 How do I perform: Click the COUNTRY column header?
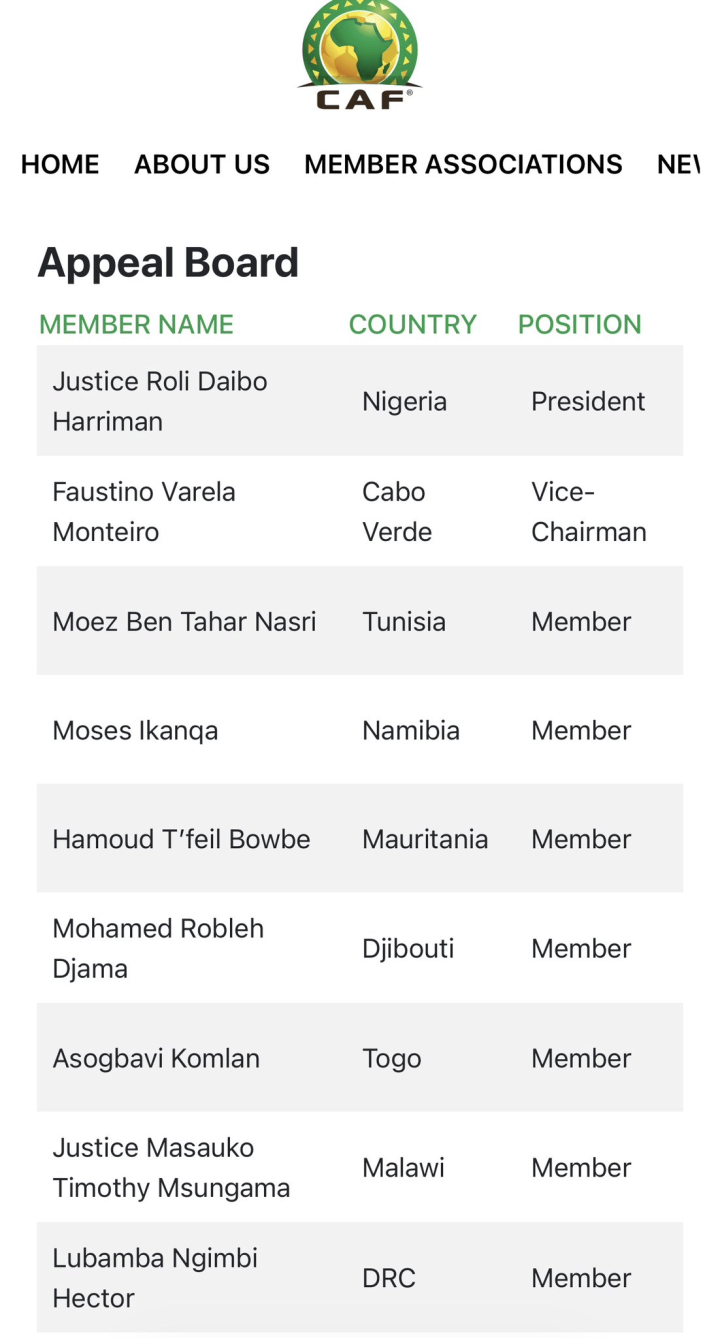click(x=412, y=325)
